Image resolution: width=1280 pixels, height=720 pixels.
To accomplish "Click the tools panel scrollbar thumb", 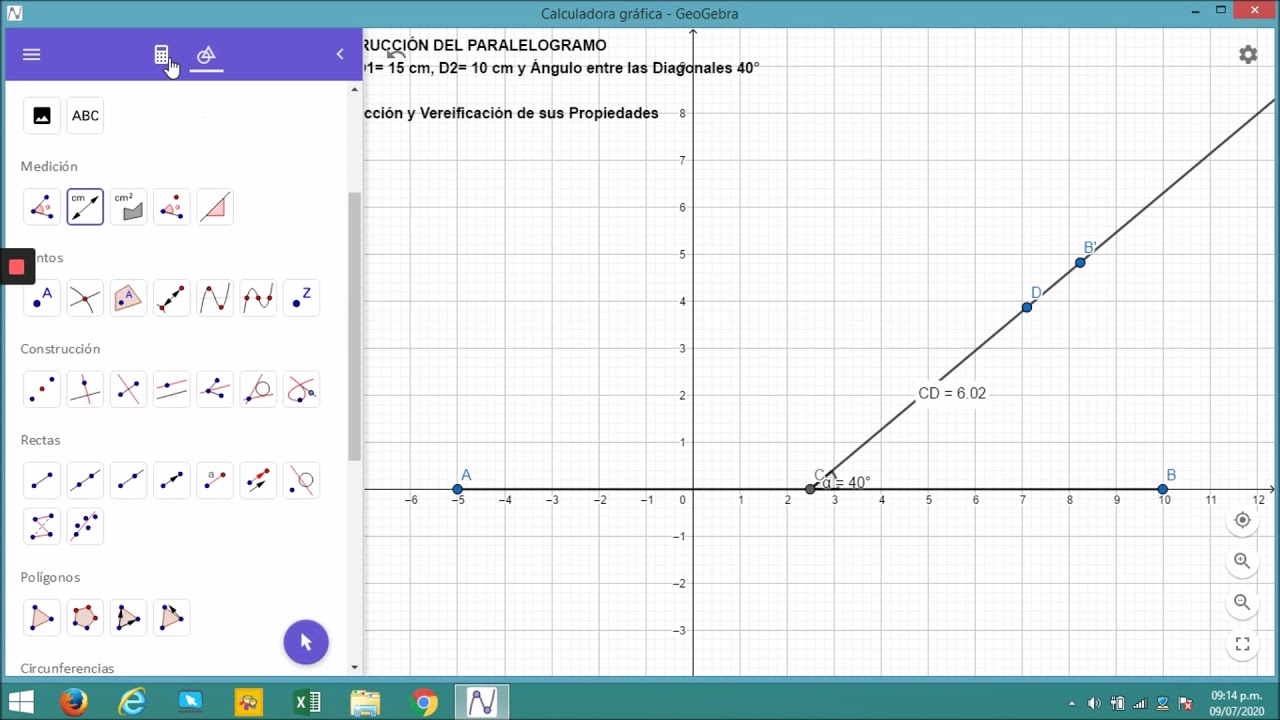I will pyautogui.click(x=354, y=325).
